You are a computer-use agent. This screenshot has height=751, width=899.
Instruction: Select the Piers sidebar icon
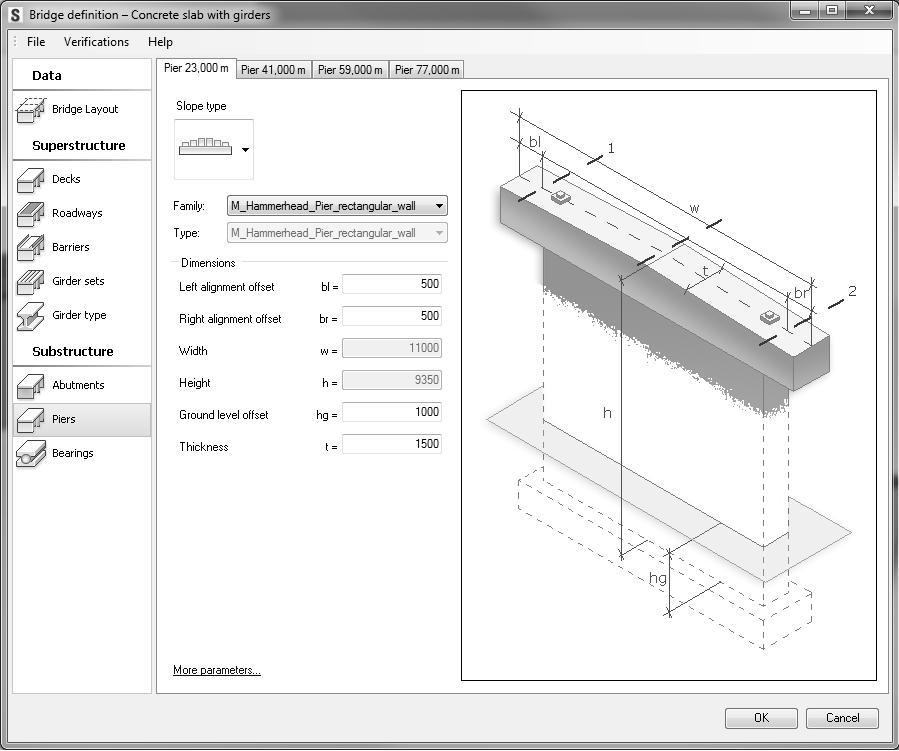point(31,420)
